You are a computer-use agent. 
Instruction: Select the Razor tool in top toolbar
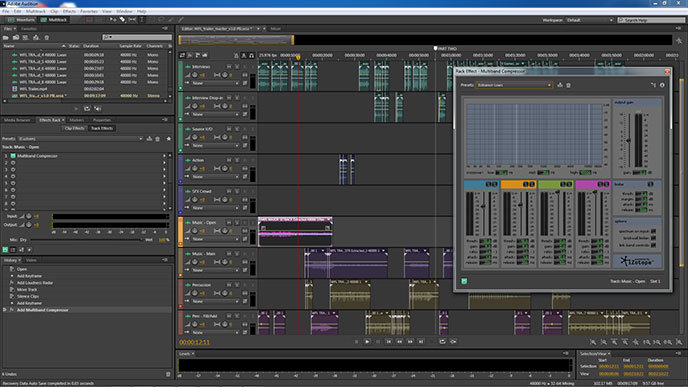coord(122,20)
